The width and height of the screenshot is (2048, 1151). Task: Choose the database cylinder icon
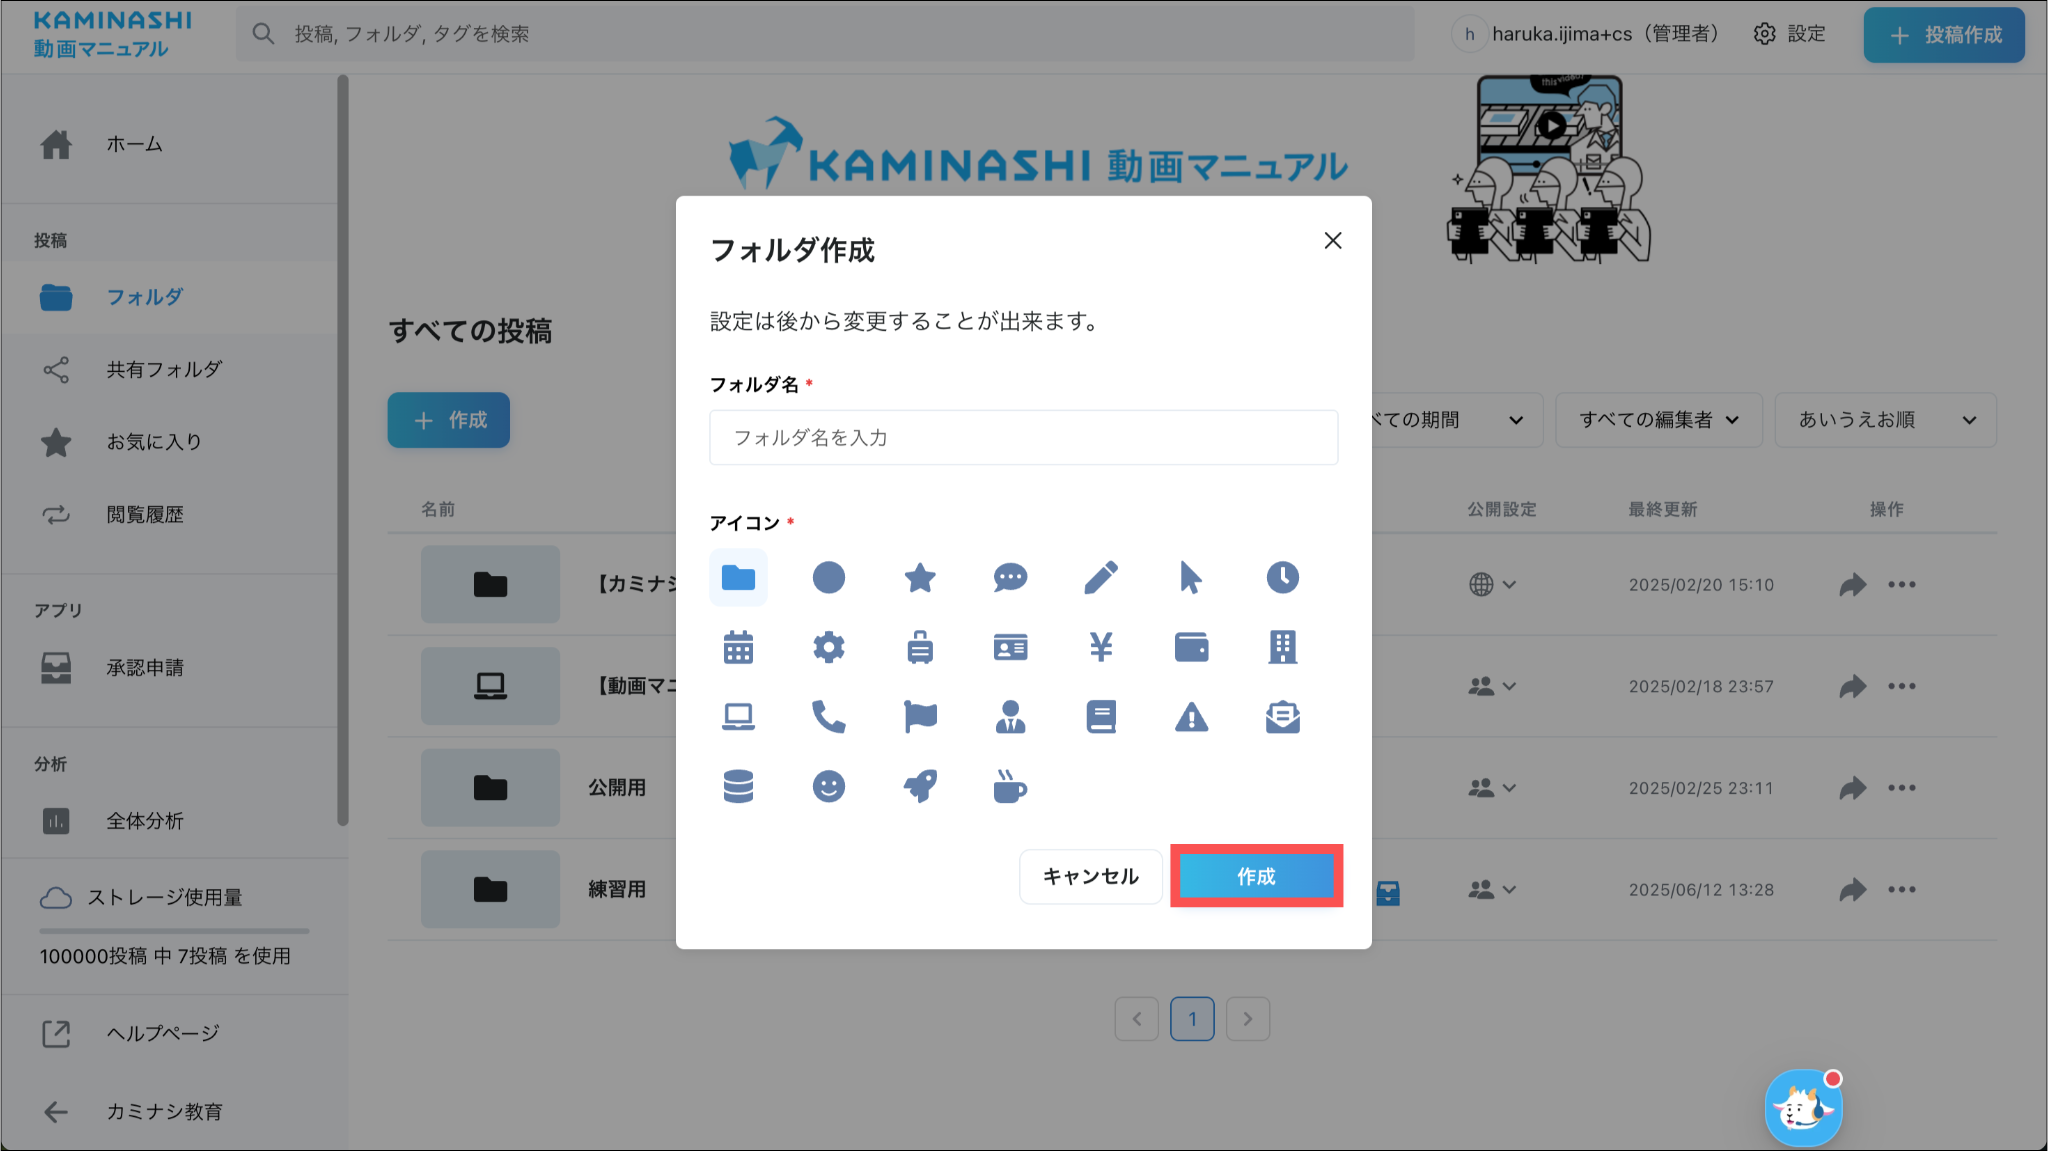(738, 787)
